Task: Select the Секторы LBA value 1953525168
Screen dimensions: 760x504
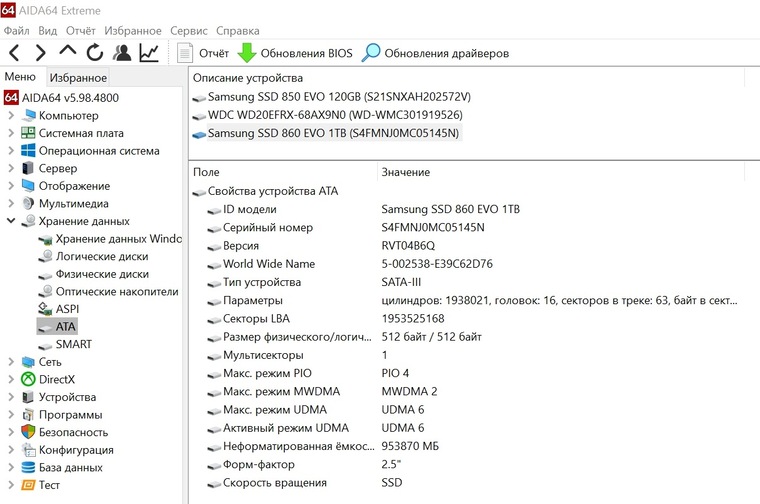Action: (413, 318)
